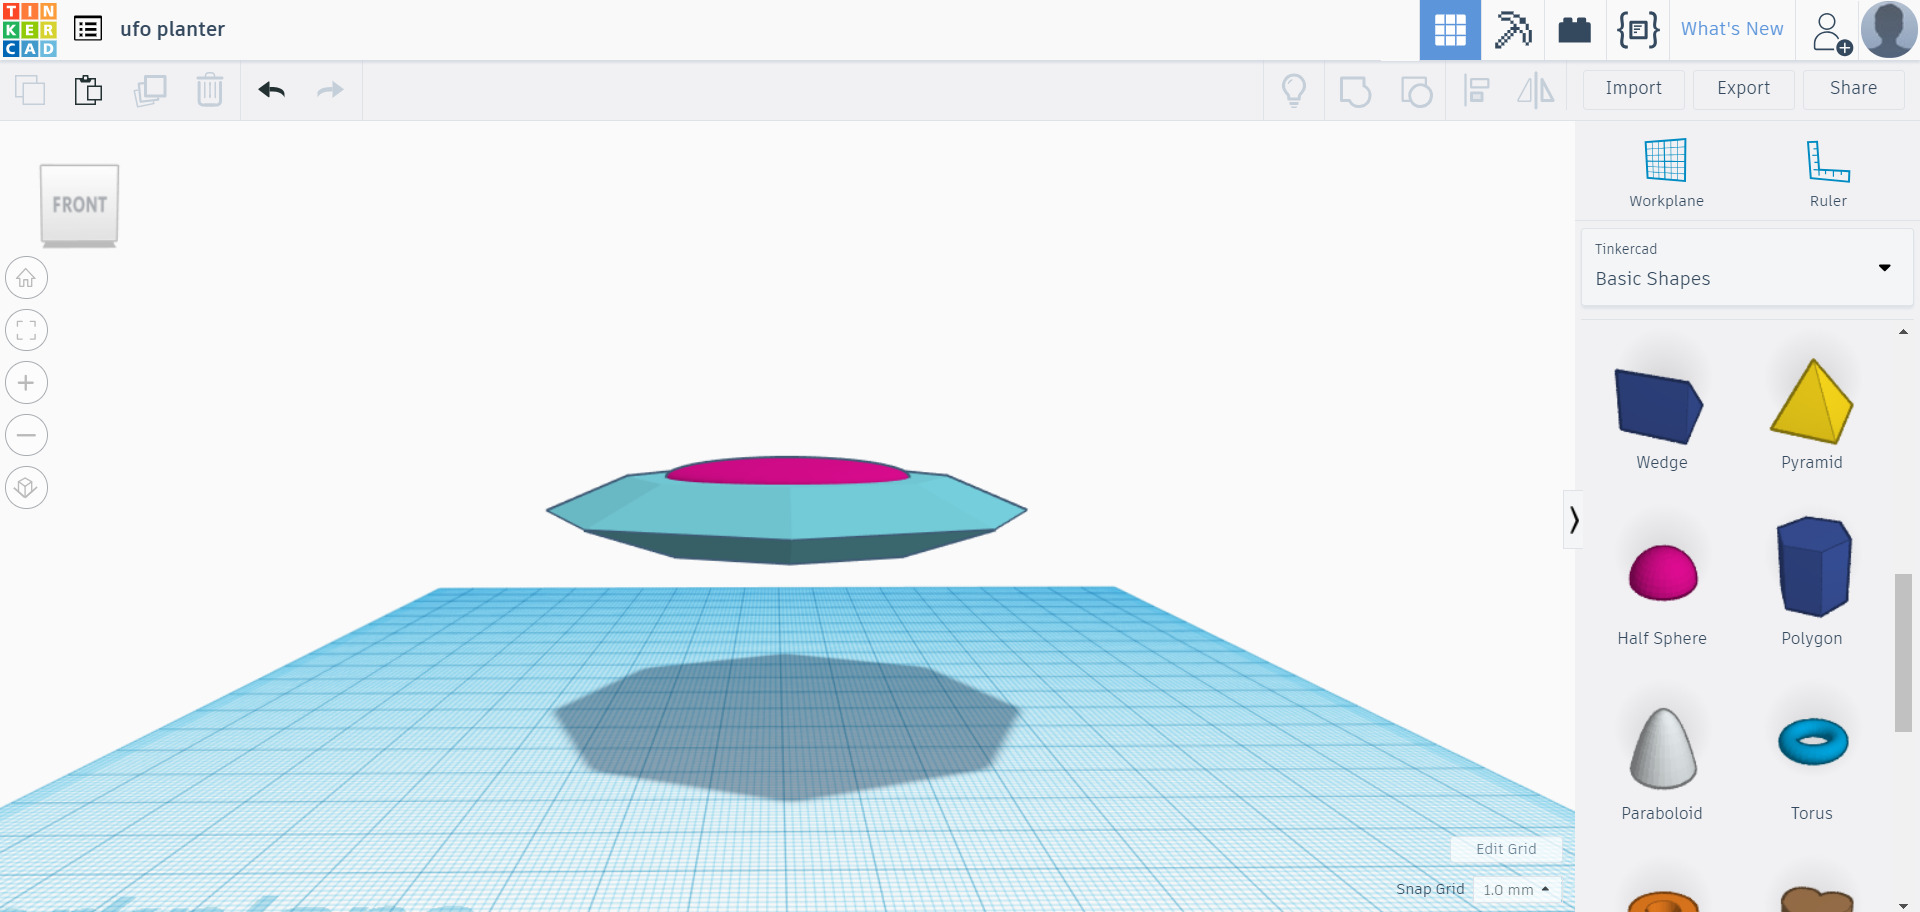Click the Fit all in view button
This screenshot has width=1920, height=912.
(x=26, y=330)
